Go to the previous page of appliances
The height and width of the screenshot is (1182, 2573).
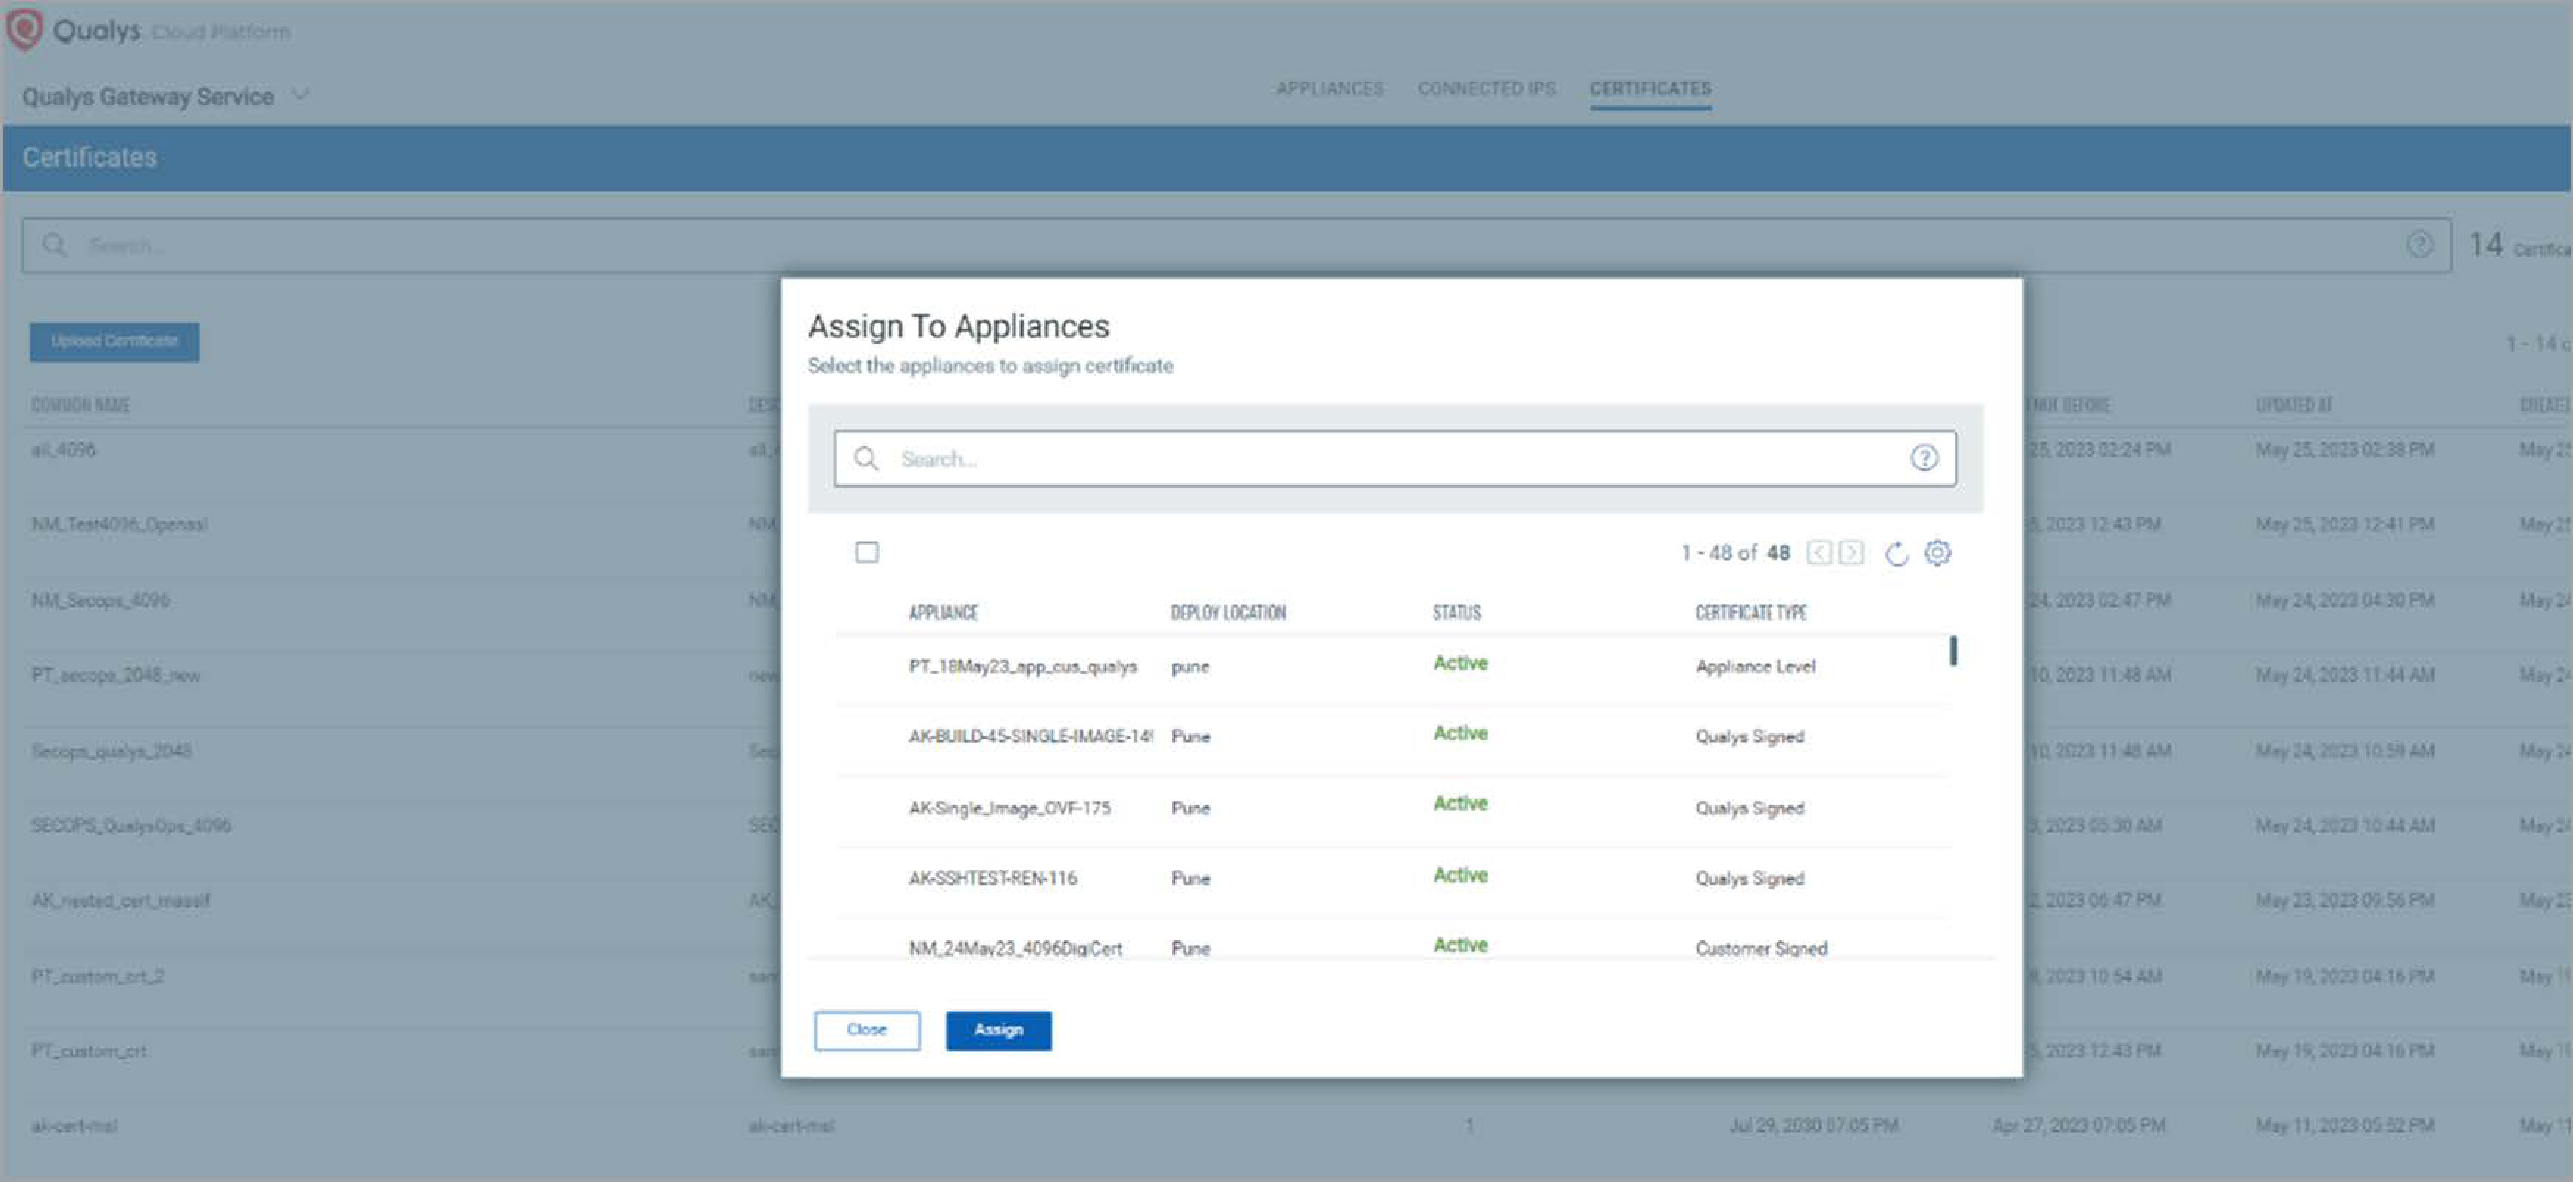tap(1819, 552)
